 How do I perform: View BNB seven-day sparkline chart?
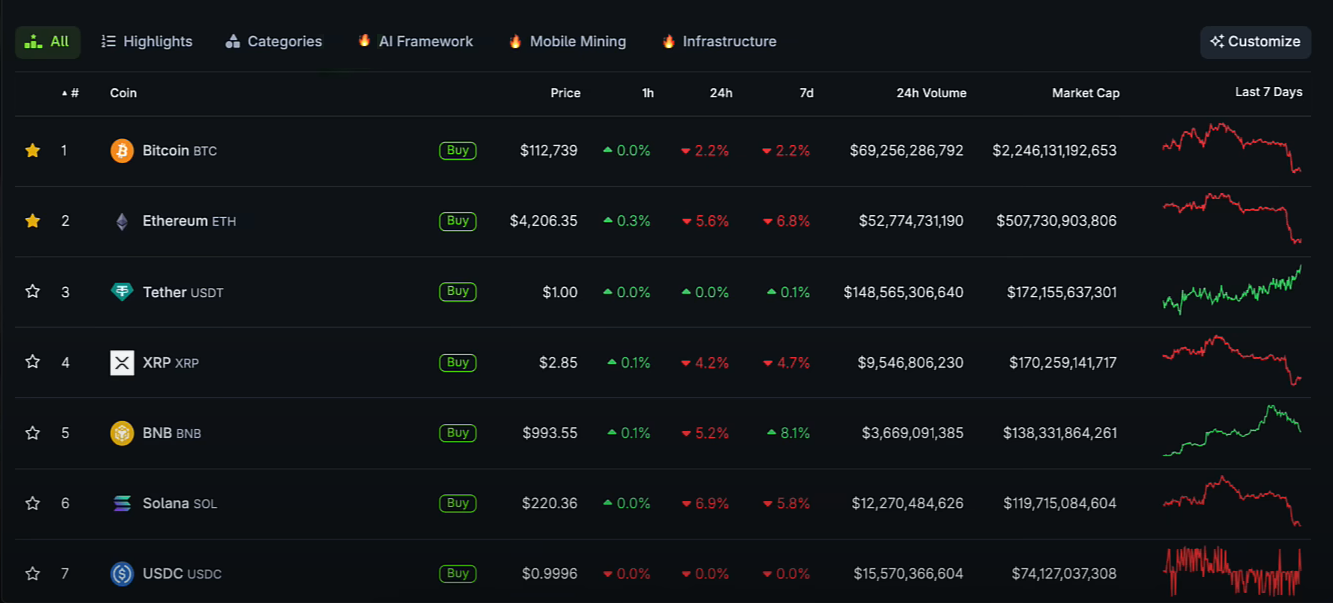click(1232, 432)
